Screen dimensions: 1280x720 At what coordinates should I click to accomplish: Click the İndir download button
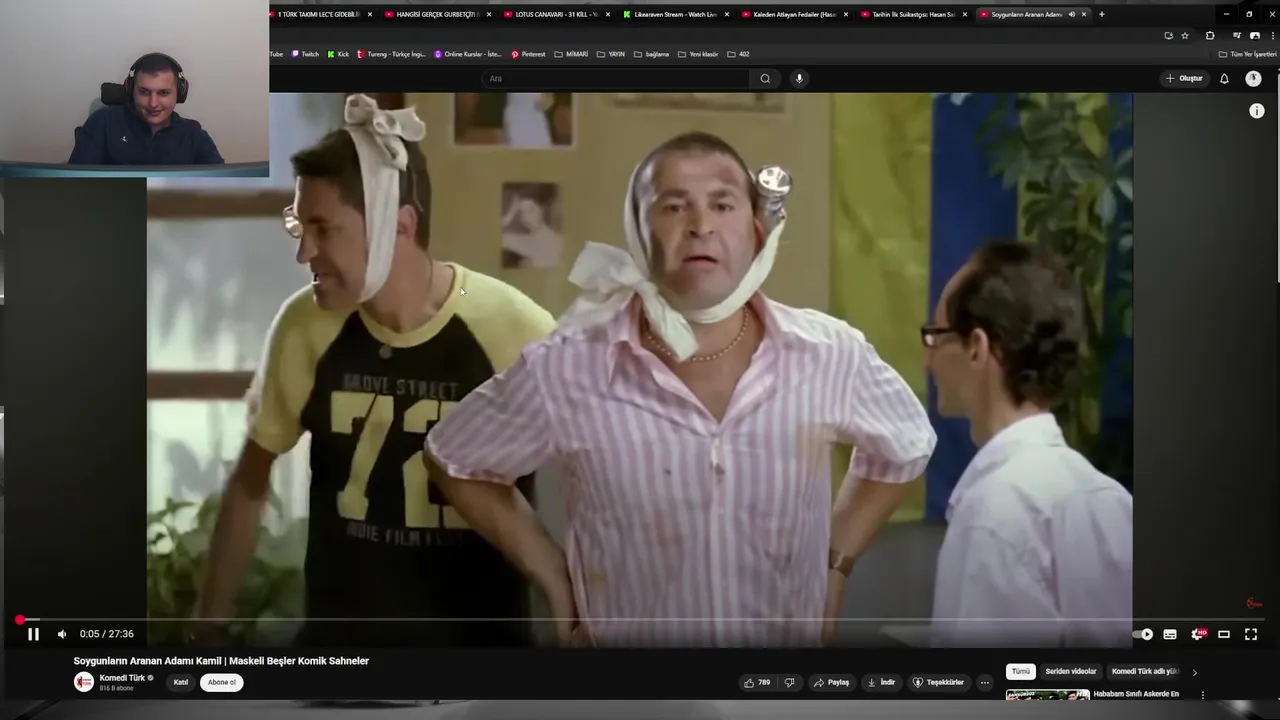point(881,682)
